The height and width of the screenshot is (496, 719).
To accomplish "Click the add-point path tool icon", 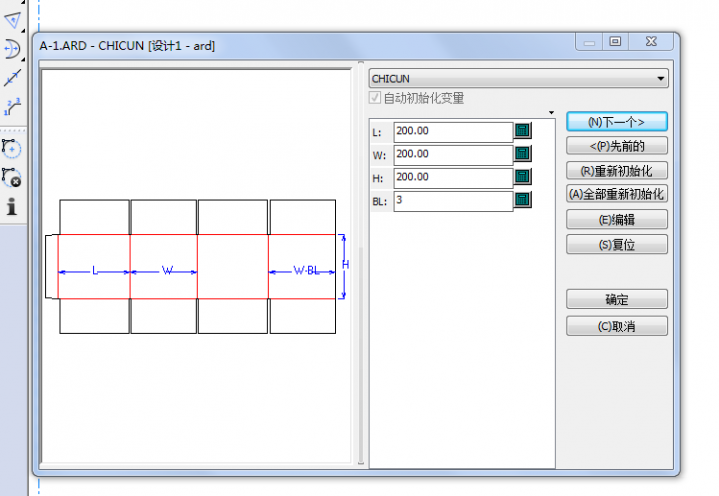I will click(x=12, y=148).
